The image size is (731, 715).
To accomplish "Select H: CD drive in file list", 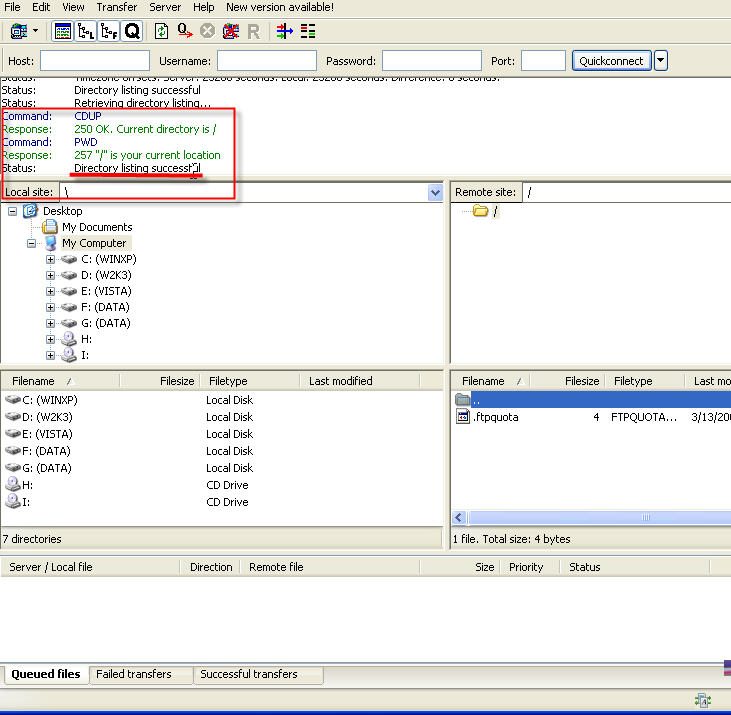I will 27,485.
